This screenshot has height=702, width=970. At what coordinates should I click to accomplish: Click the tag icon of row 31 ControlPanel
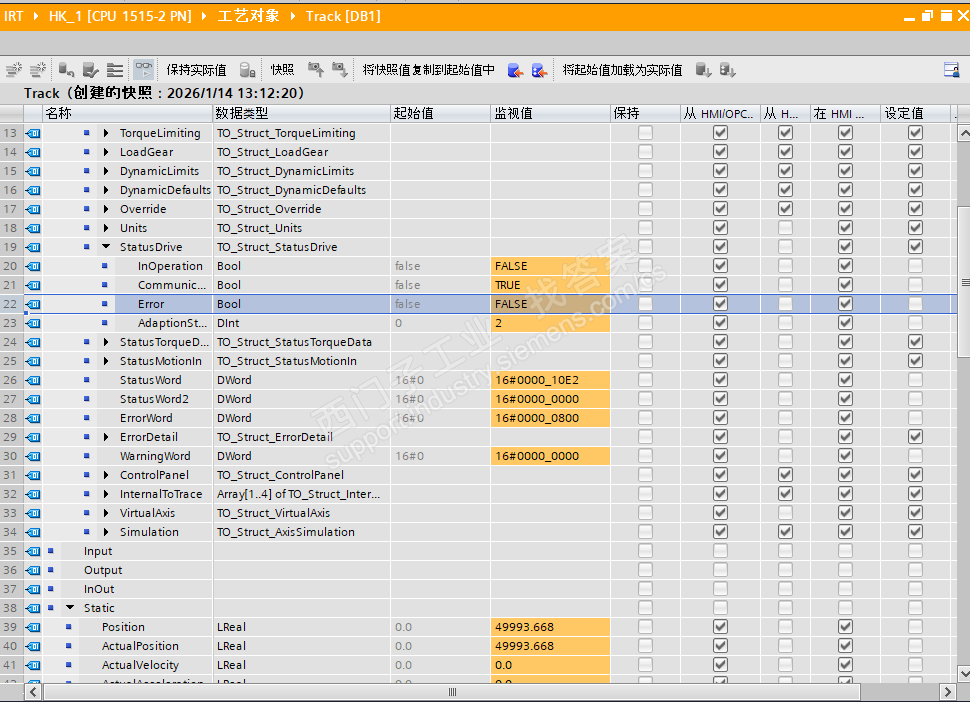point(33,475)
